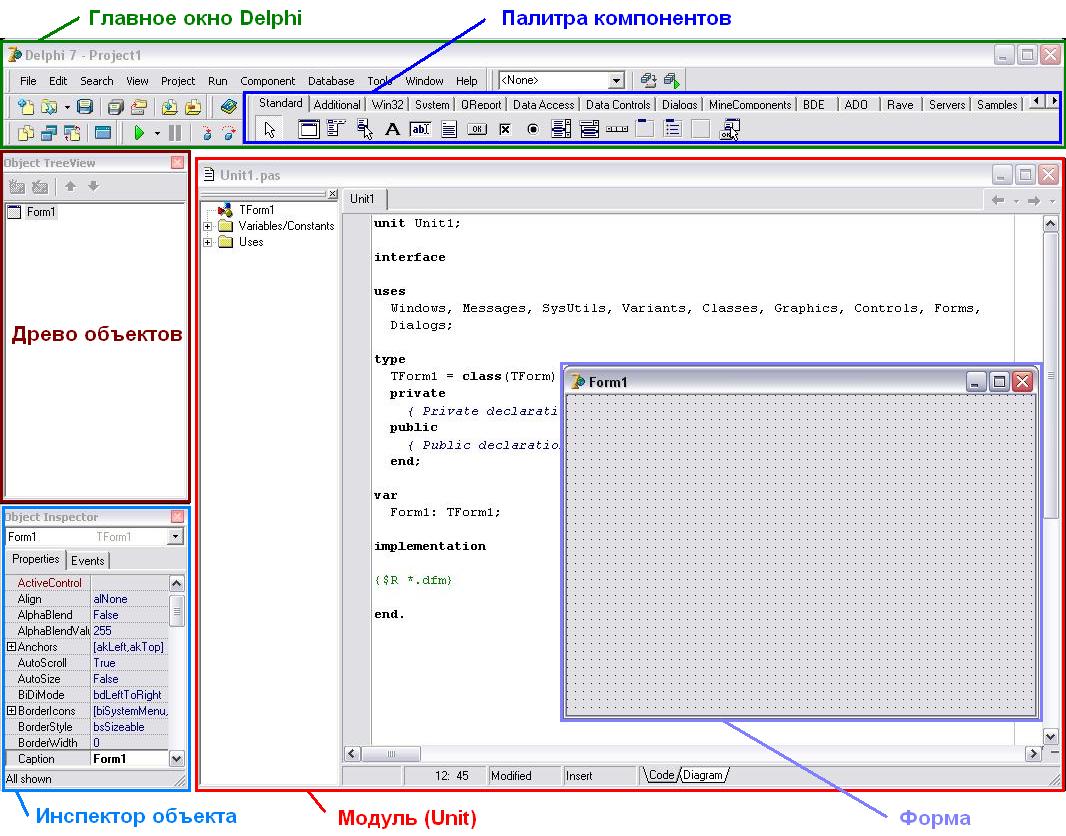Select the Label 'A' component

click(x=392, y=128)
